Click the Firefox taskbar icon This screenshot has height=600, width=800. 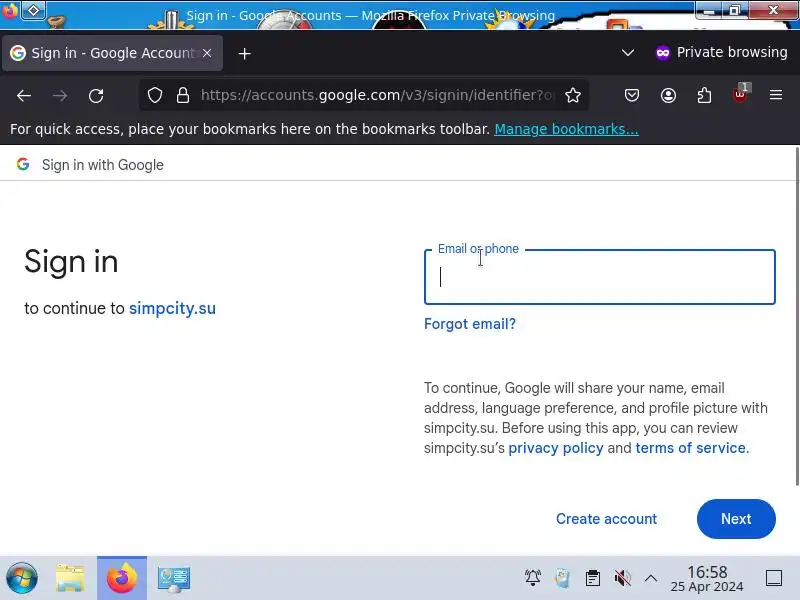[x=122, y=579]
